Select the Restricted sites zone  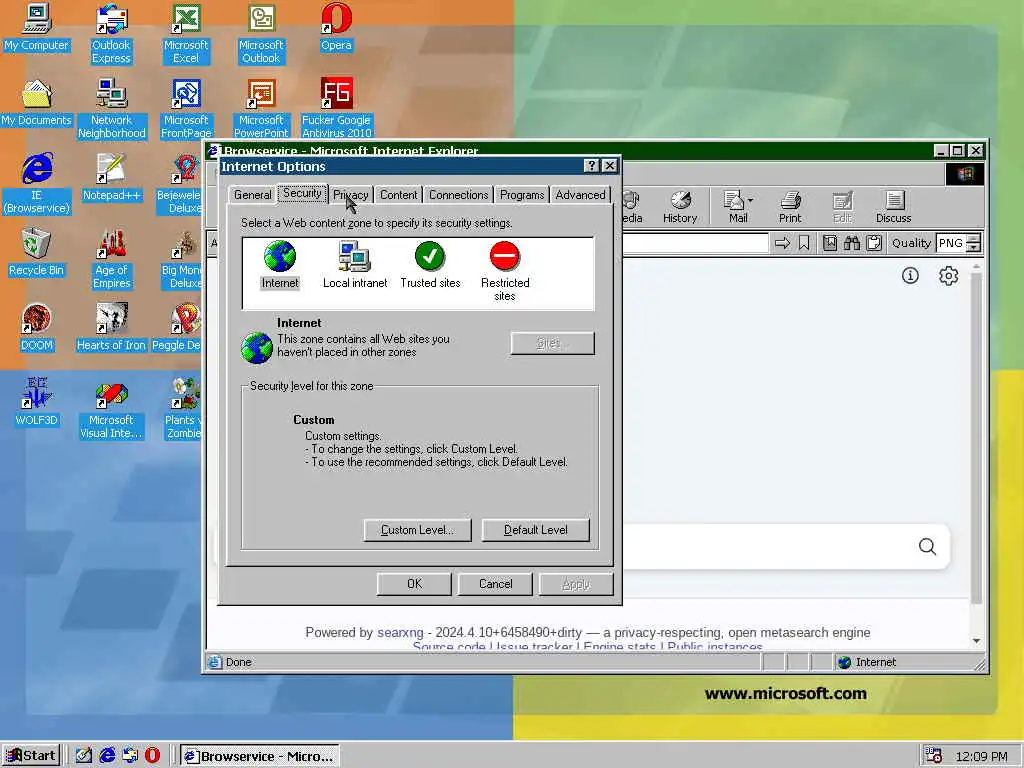[x=505, y=271]
